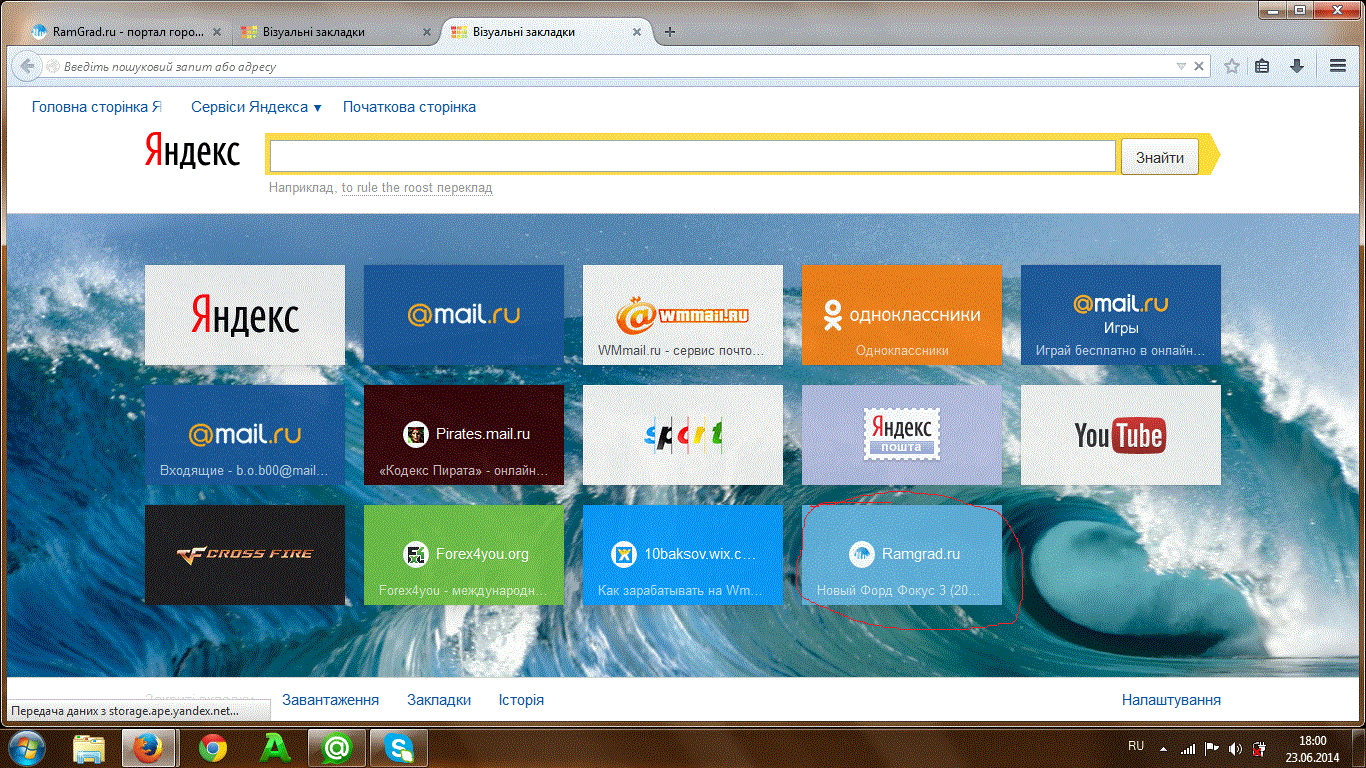
Task: Launch Google Chrome from the taskbar
Action: (x=212, y=748)
